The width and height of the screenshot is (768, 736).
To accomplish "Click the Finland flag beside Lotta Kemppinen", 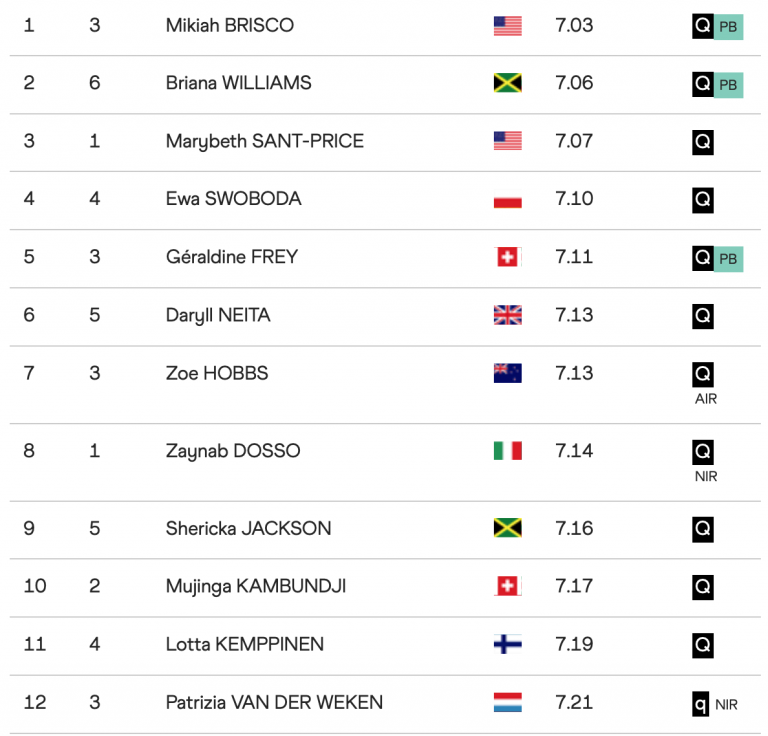I will click(x=507, y=645).
